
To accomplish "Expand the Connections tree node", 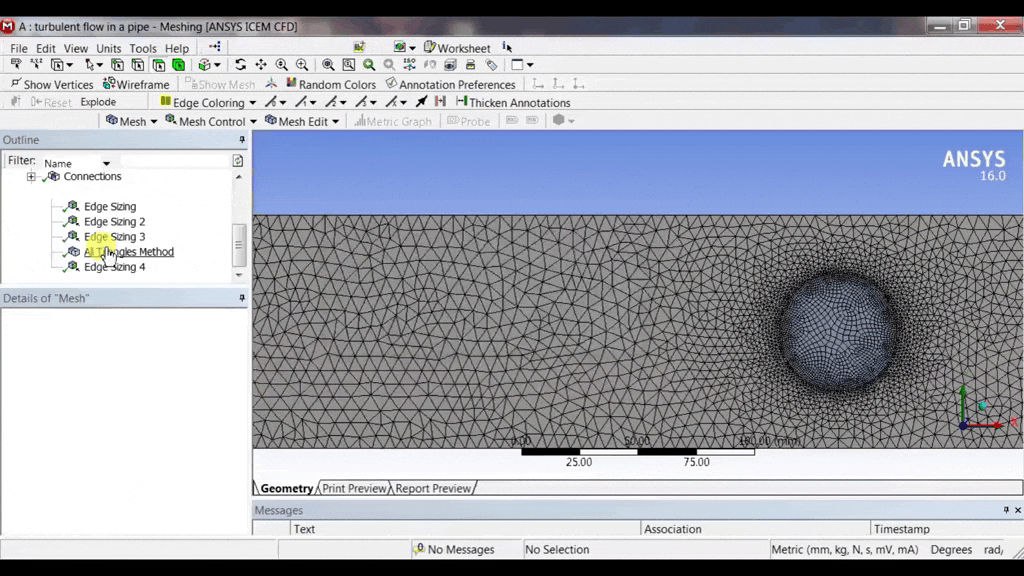I will coord(31,177).
